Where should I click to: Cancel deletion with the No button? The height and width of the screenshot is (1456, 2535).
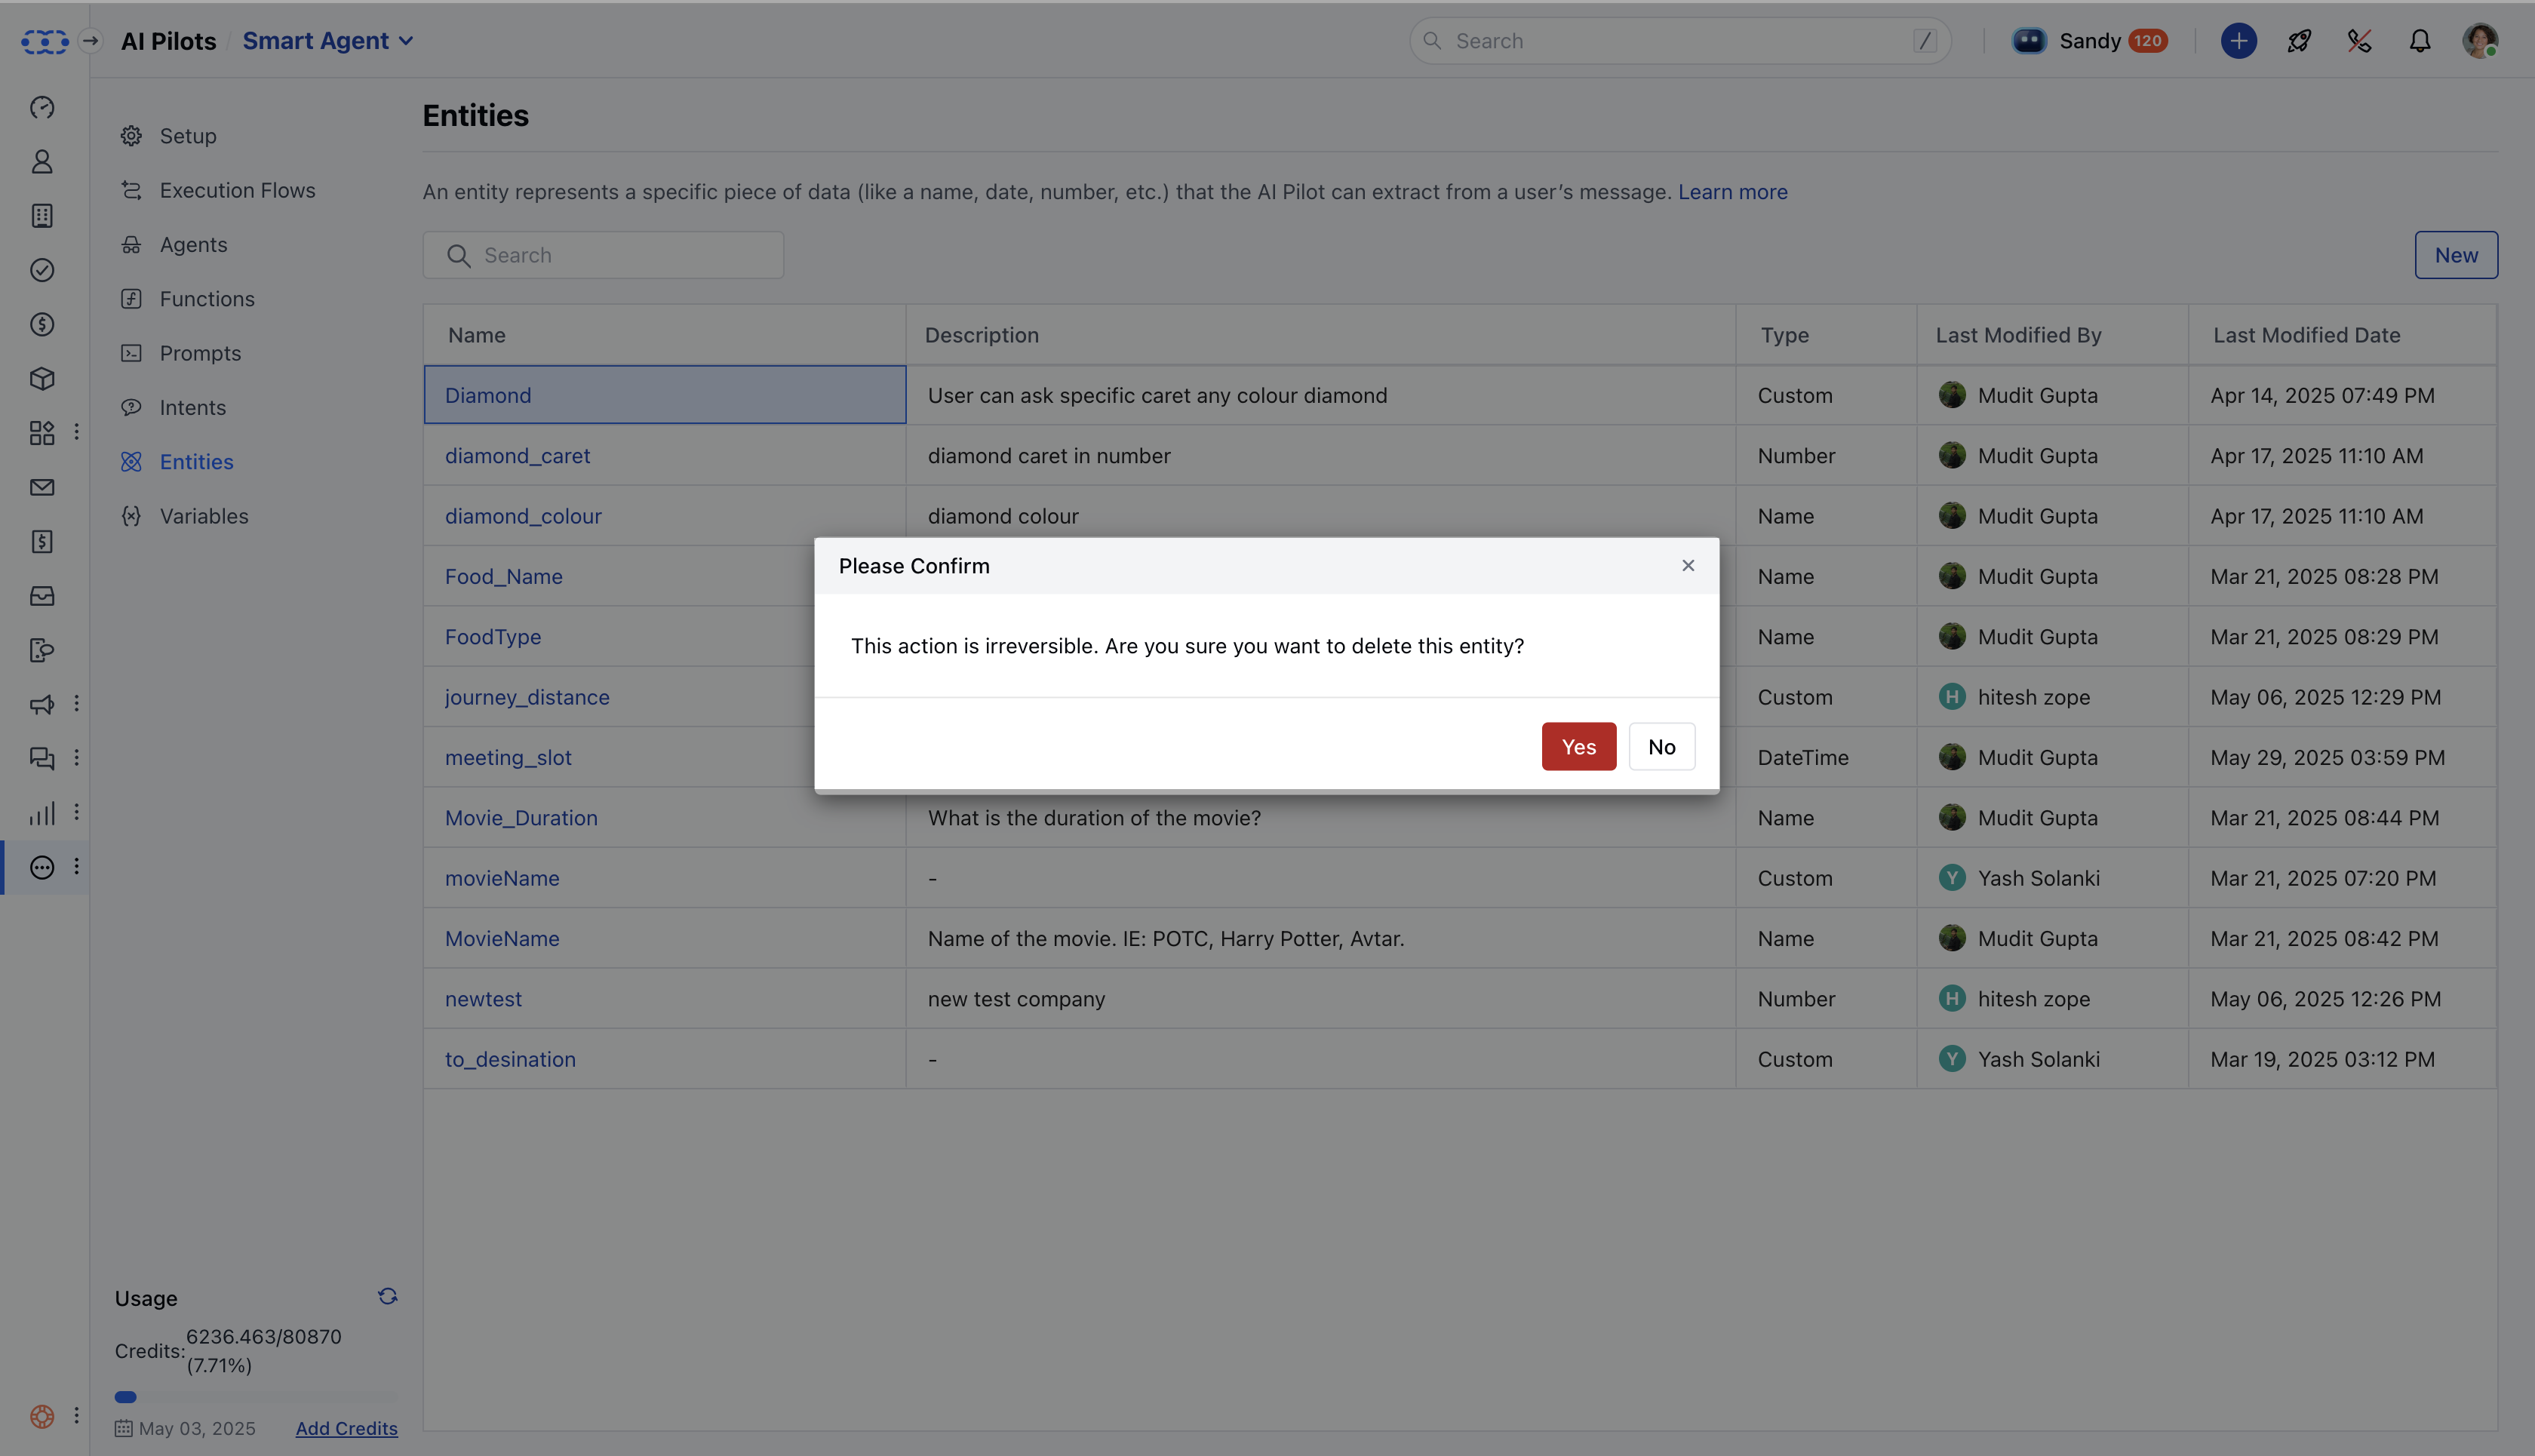pyautogui.click(x=1661, y=746)
